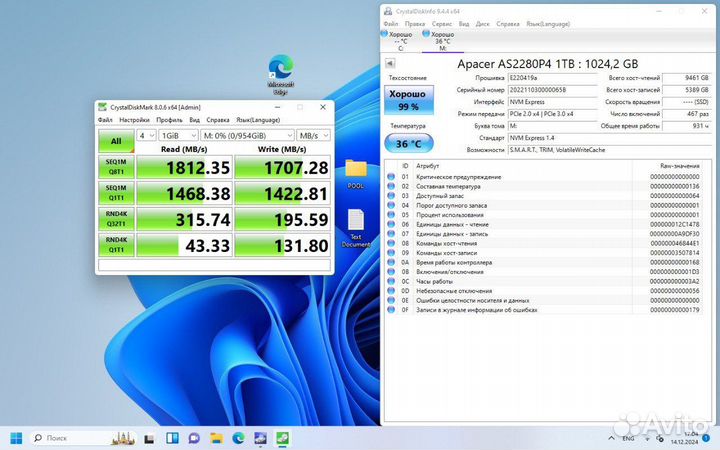Screen dimensions: 720x450
Task: Open the drive dropdown showing M: 0% (0/954GiB)
Action: click(247, 135)
